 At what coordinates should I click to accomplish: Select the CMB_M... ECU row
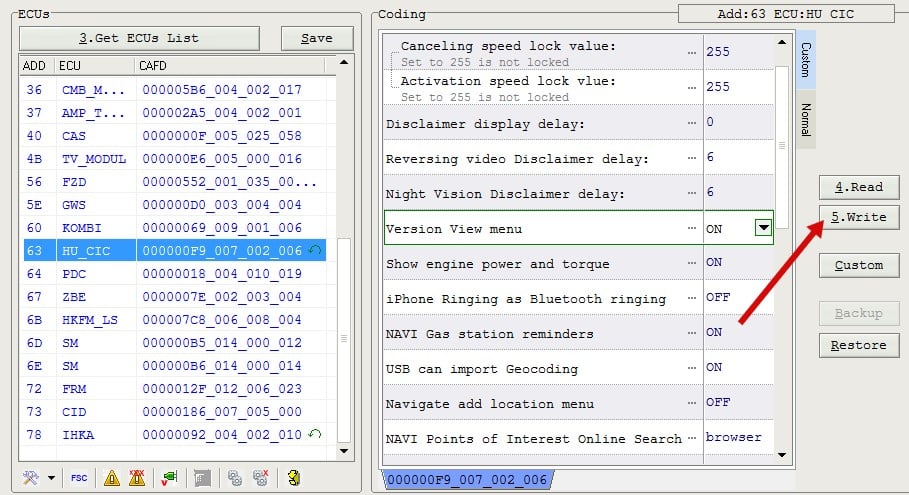tap(174, 90)
